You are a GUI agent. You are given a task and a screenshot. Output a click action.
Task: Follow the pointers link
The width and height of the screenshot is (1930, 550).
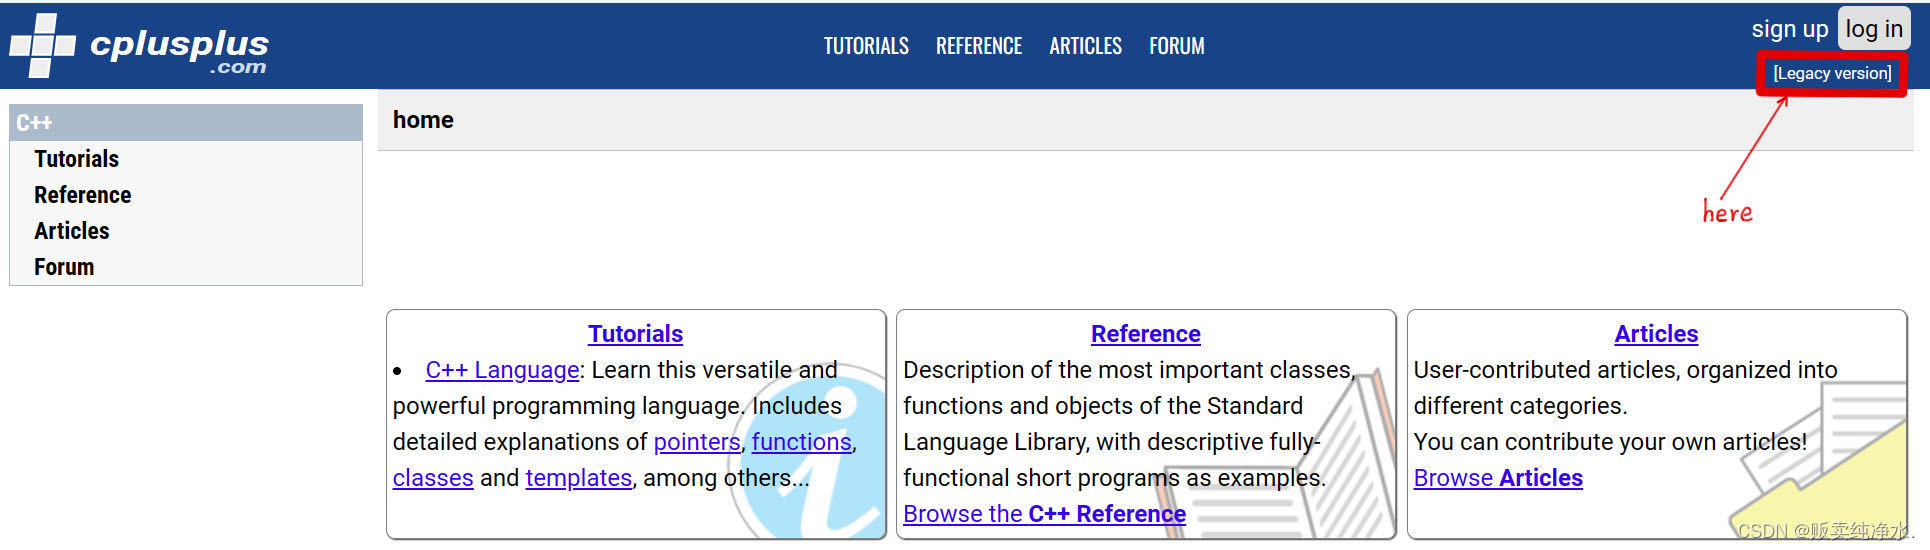(x=697, y=442)
